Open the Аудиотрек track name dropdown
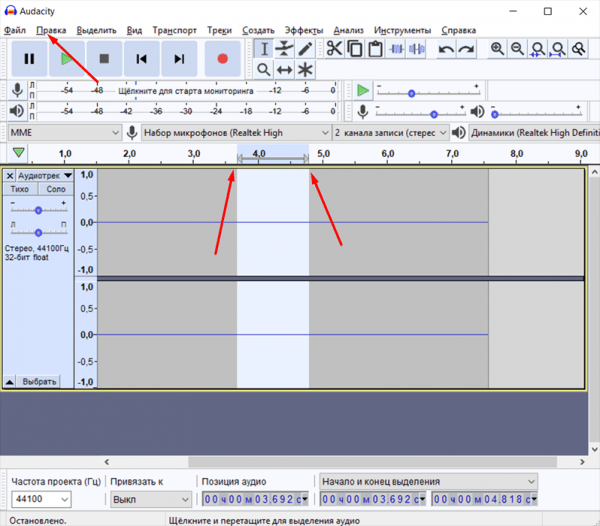The width and height of the screenshot is (600, 526). (x=45, y=176)
